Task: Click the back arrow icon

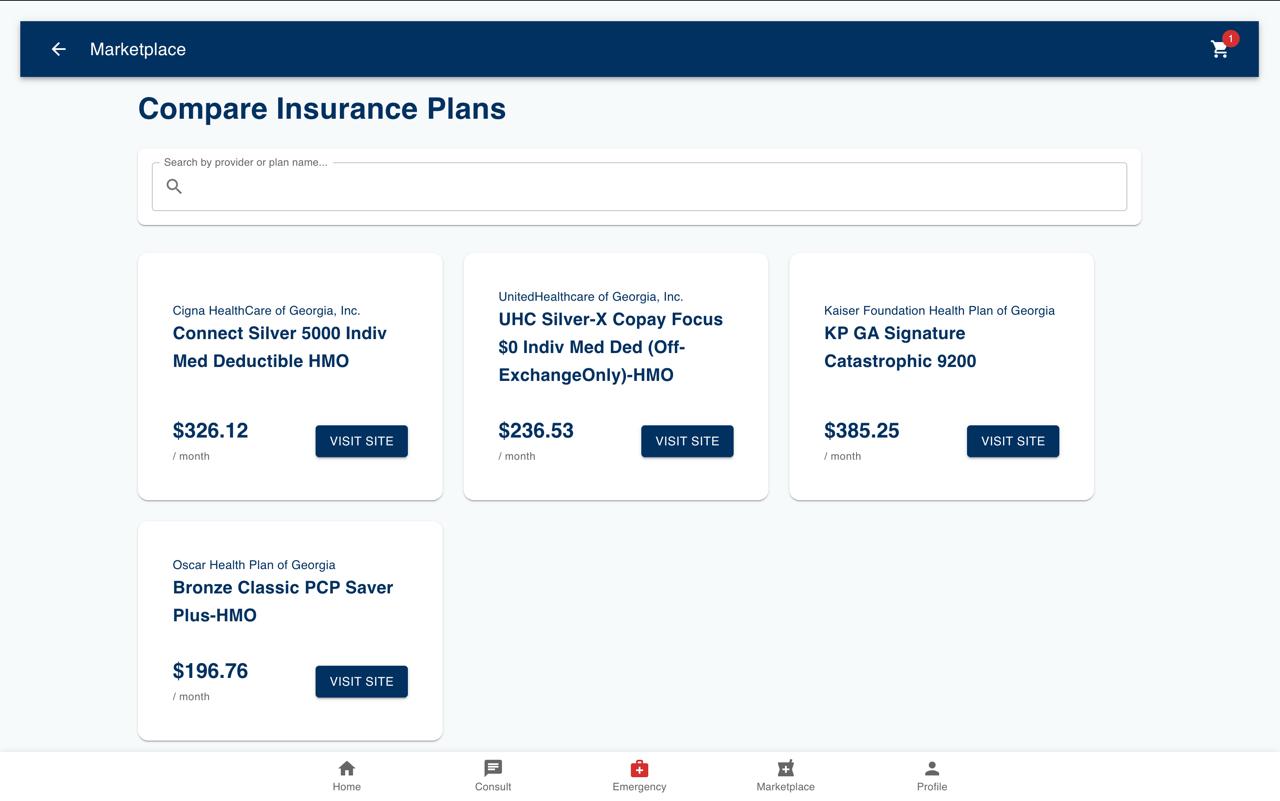Action: [x=59, y=49]
